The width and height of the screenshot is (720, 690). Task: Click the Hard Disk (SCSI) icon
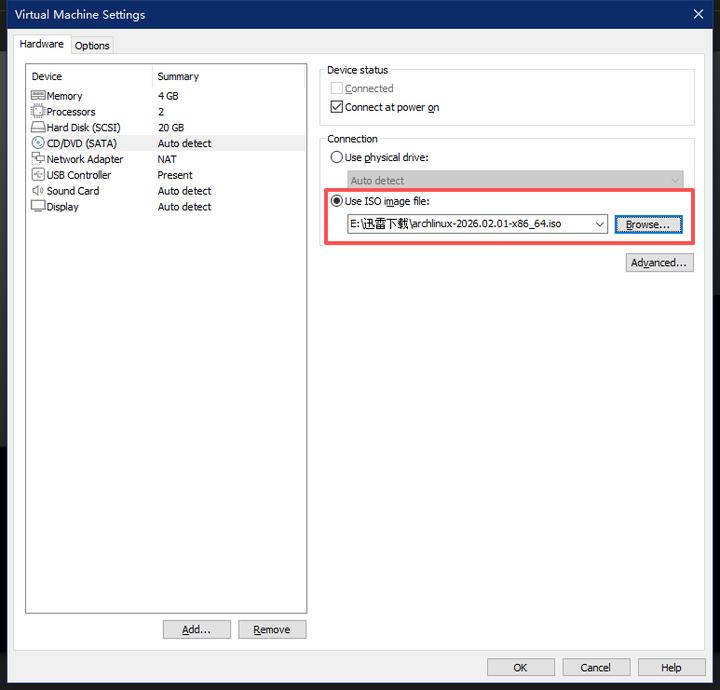coord(38,128)
